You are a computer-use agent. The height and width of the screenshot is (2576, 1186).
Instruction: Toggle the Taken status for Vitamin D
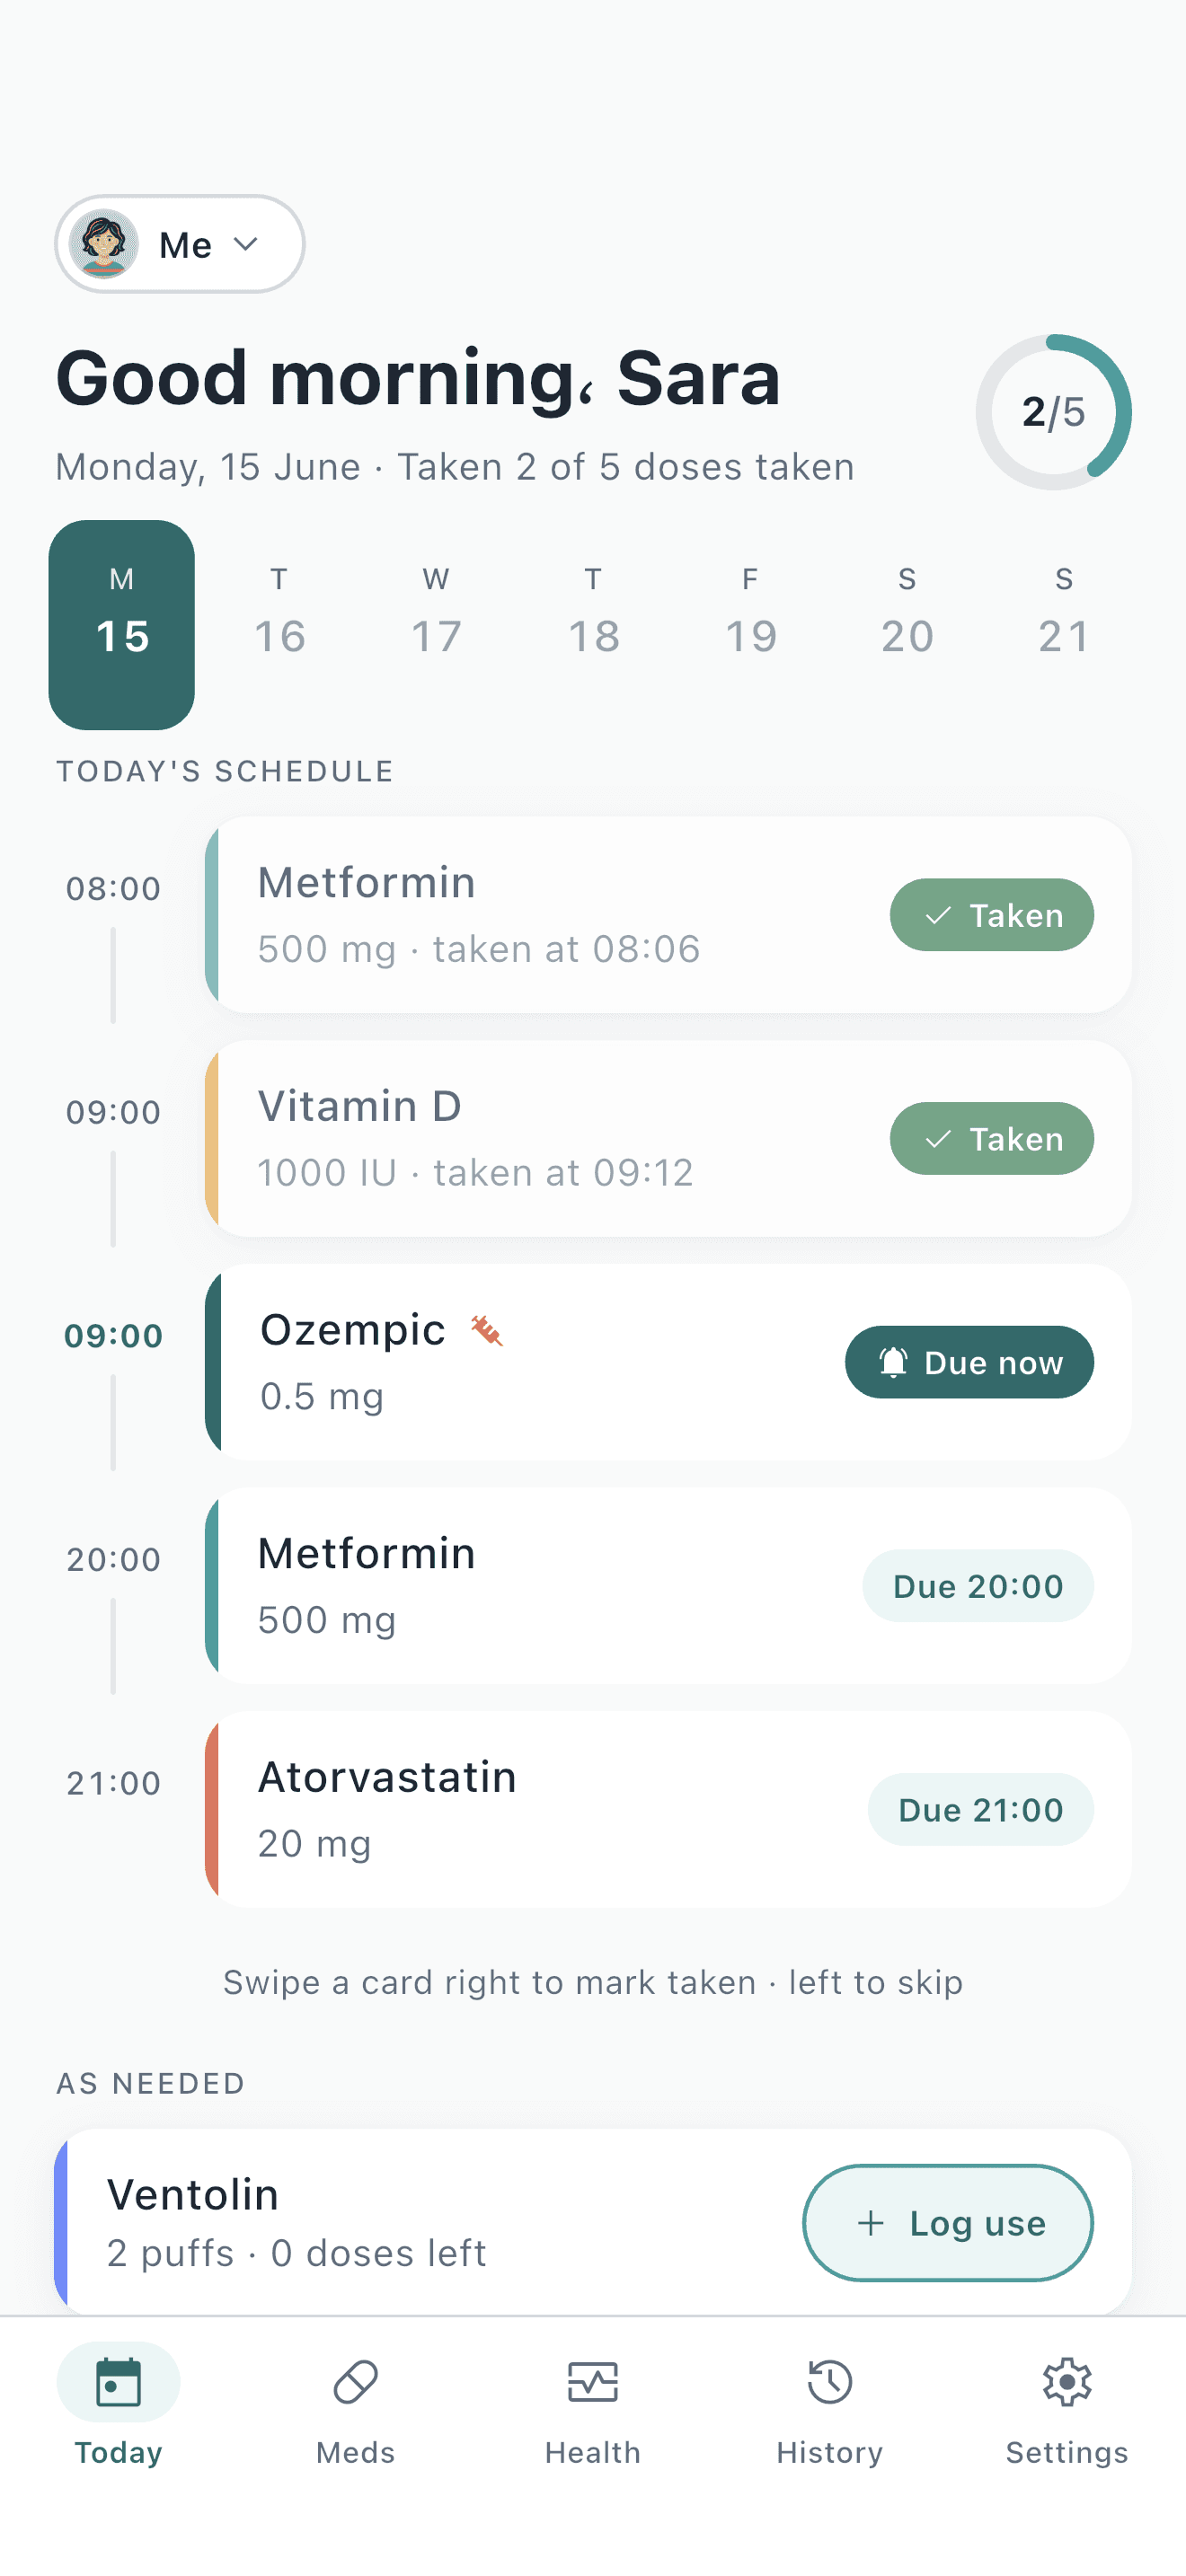[991, 1139]
